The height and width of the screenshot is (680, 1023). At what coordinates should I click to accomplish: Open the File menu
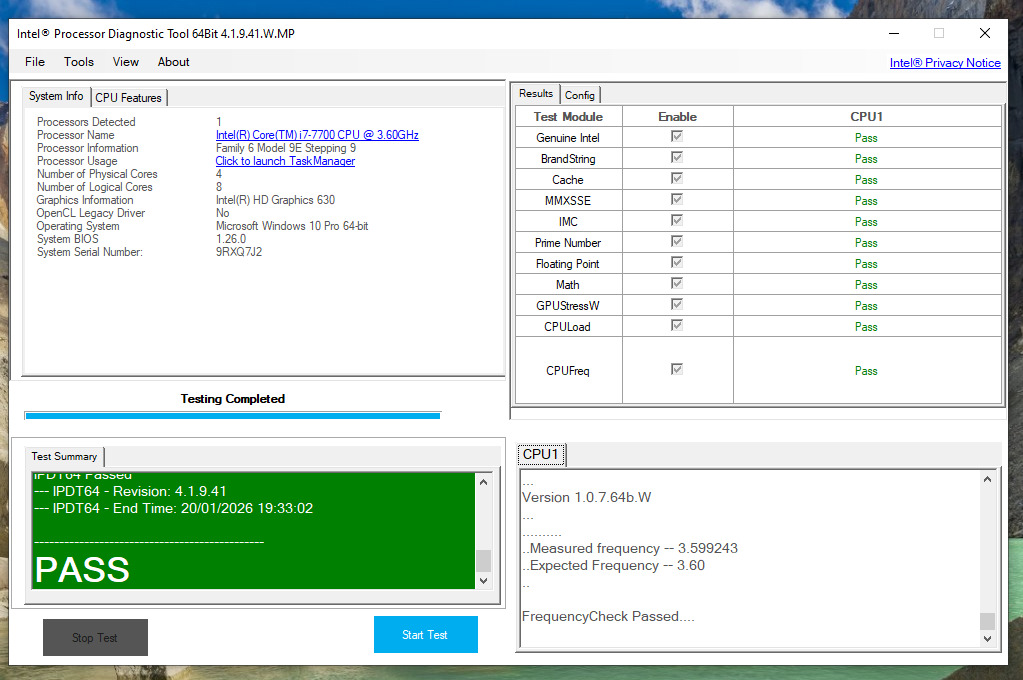[35, 62]
